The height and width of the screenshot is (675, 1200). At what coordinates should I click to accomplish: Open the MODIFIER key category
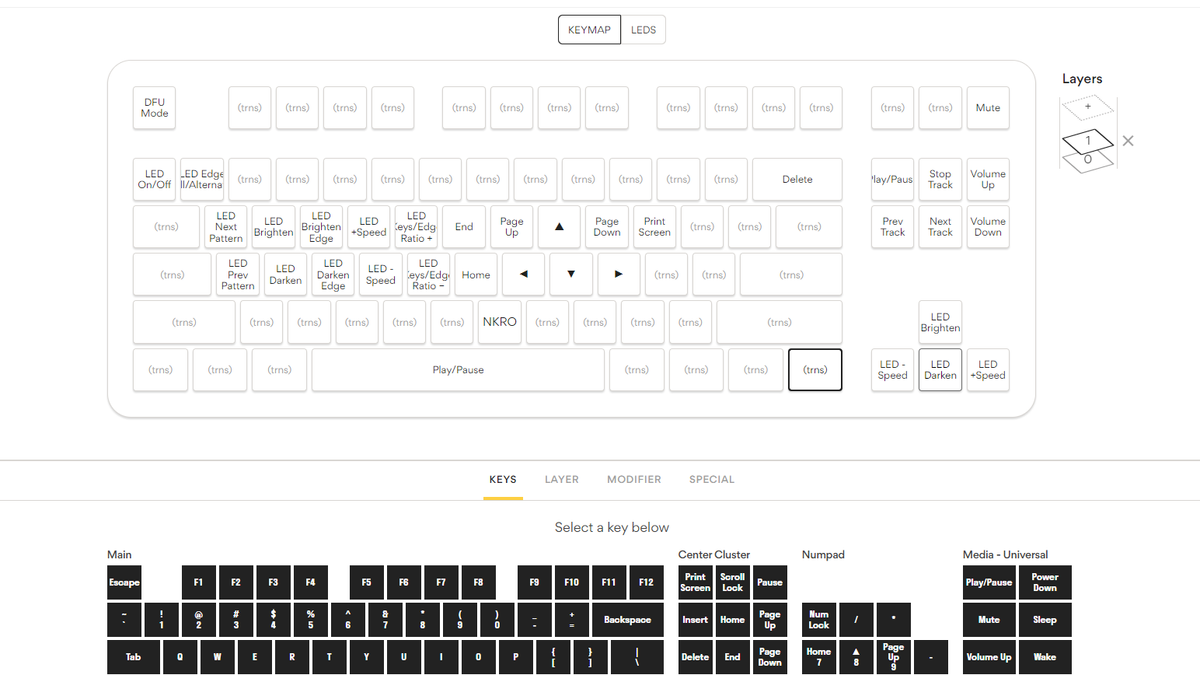pos(634,479)
